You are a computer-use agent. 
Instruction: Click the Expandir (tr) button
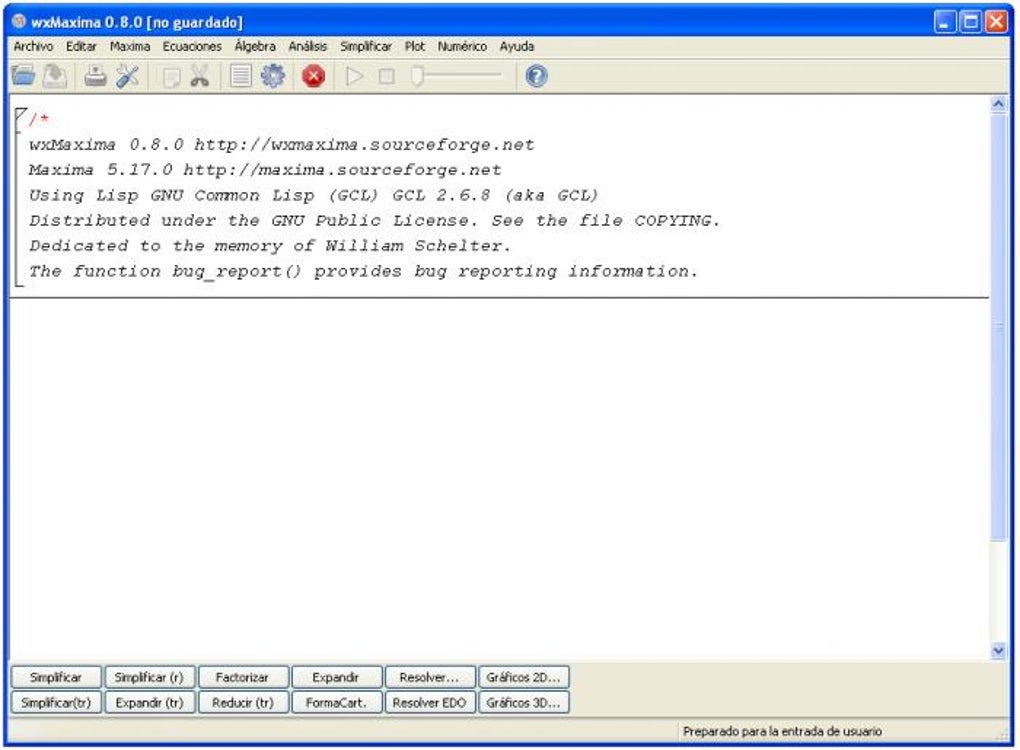pos(149,703)
